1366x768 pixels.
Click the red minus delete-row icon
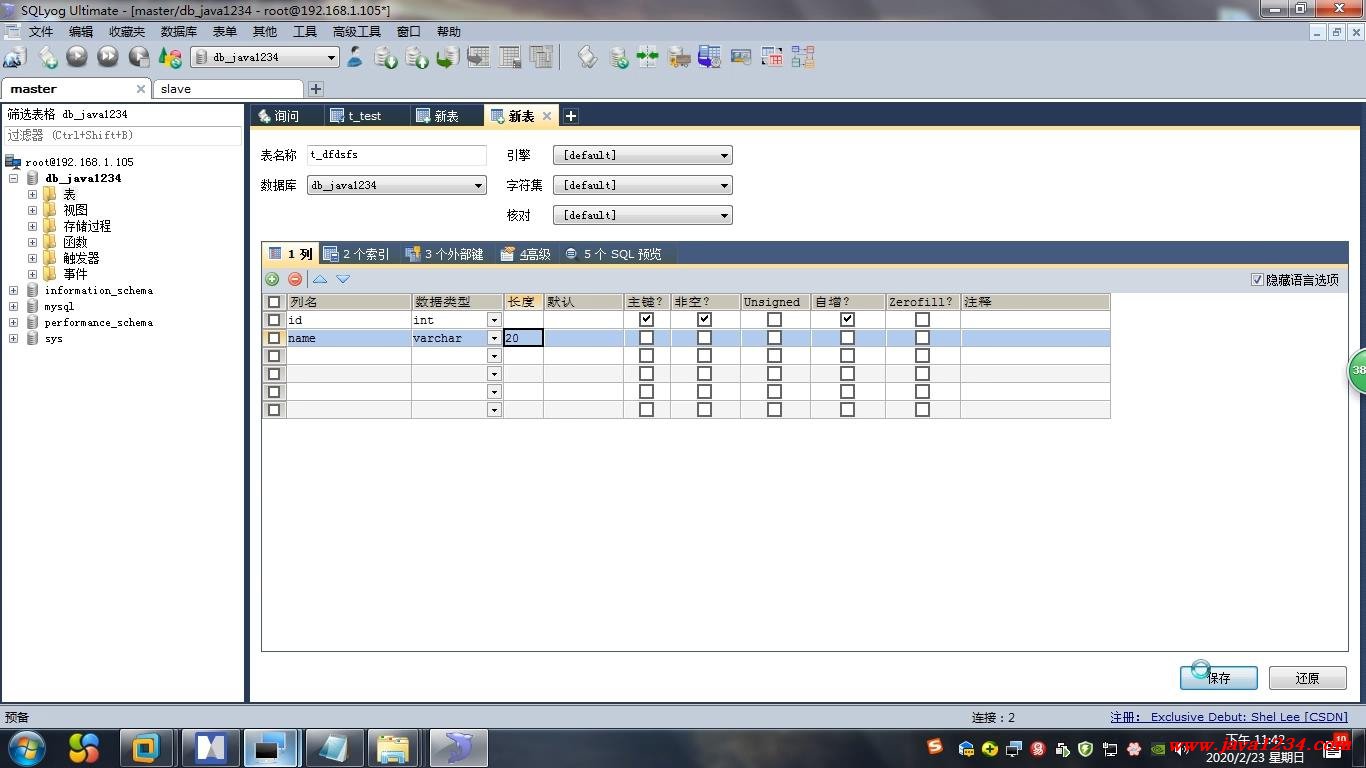coord(294,279)
